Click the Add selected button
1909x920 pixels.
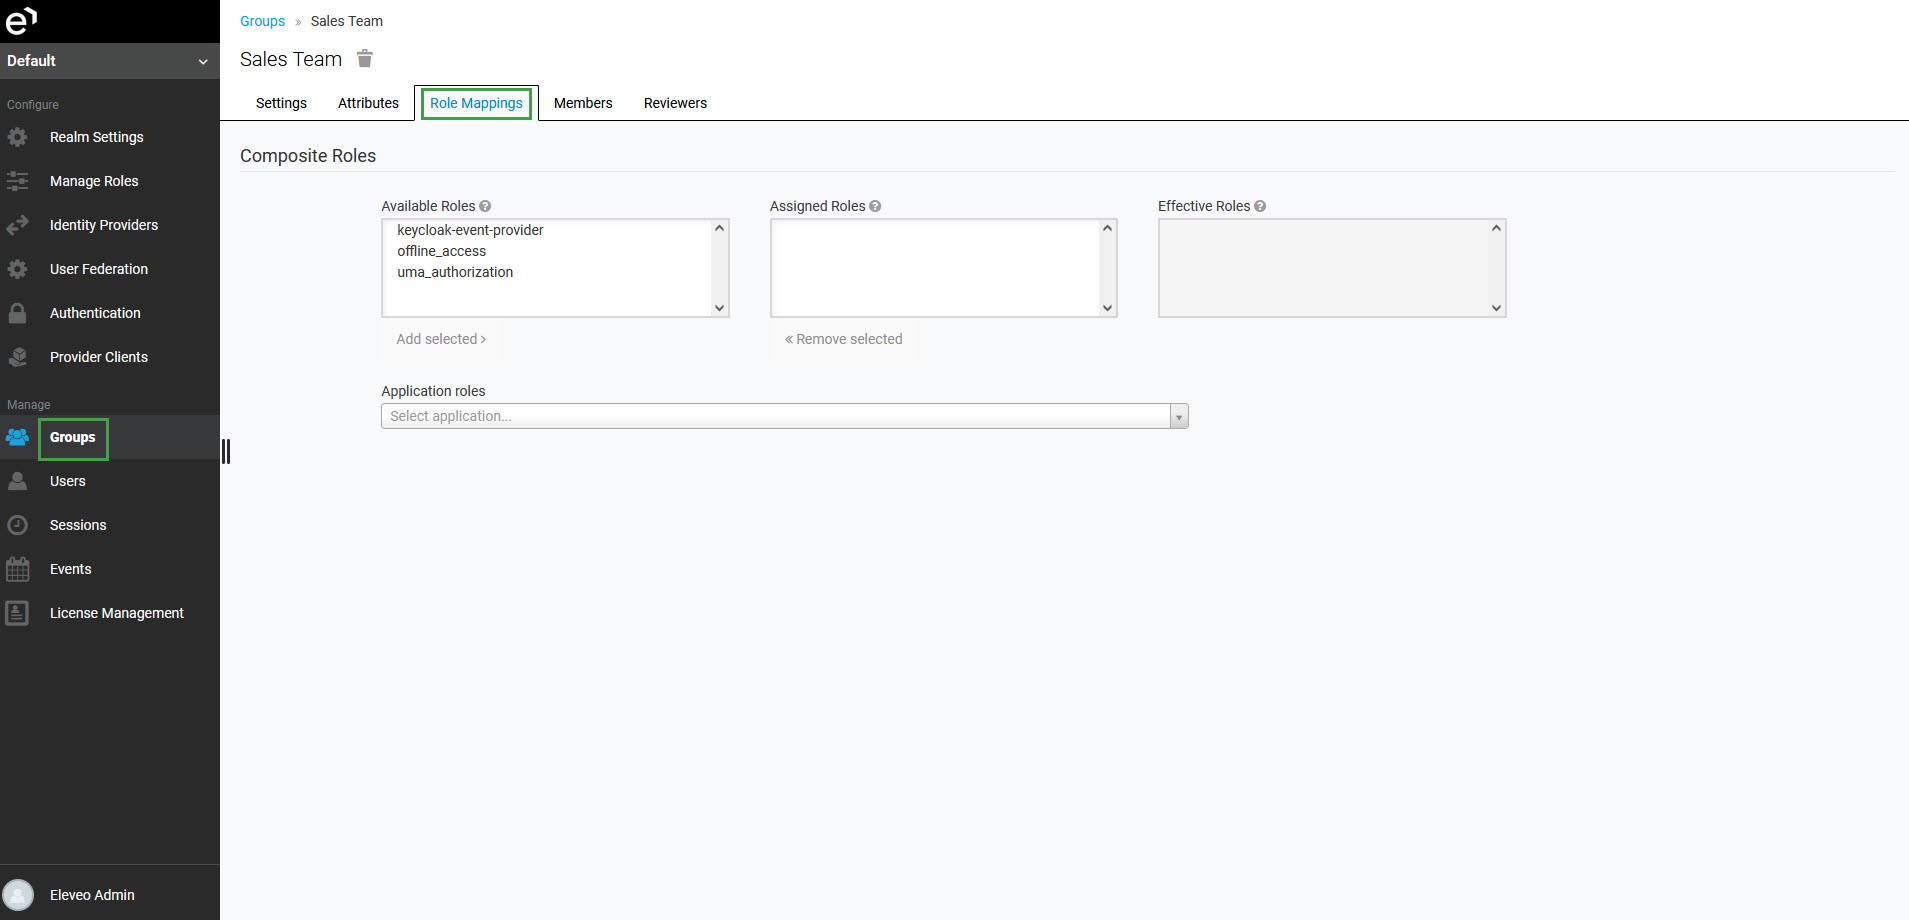(440, 339)
